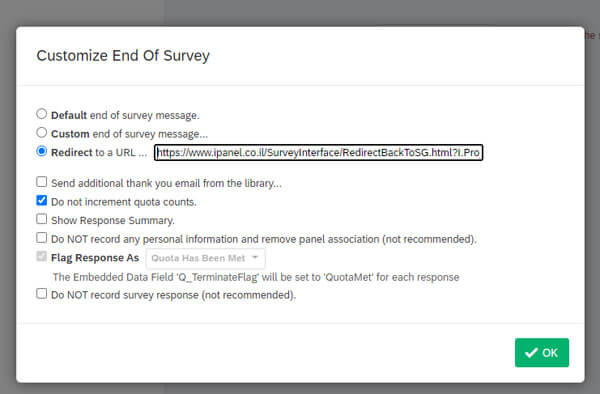Select the Default end of survey message radio
The image size is (600, 394).
[x=41, y=114]
